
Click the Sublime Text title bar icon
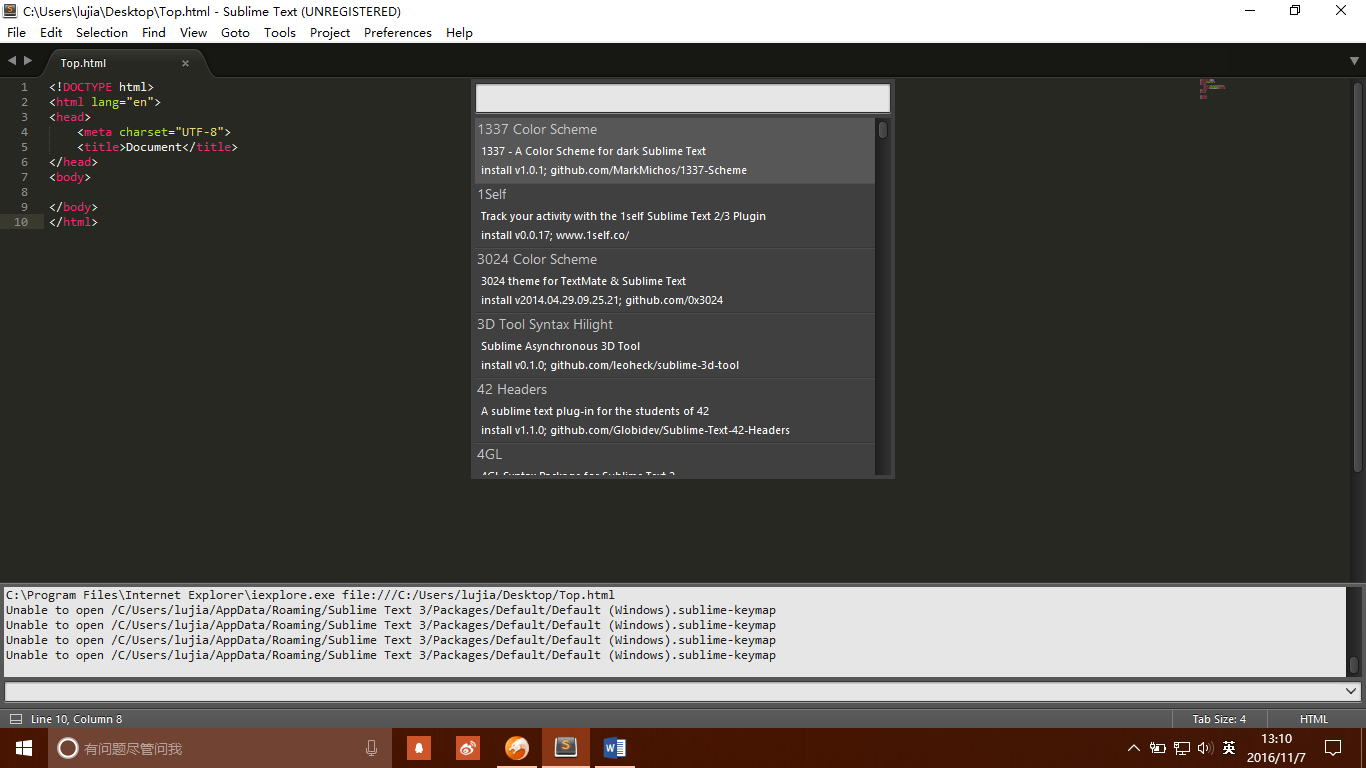click(x=10, y=11)
